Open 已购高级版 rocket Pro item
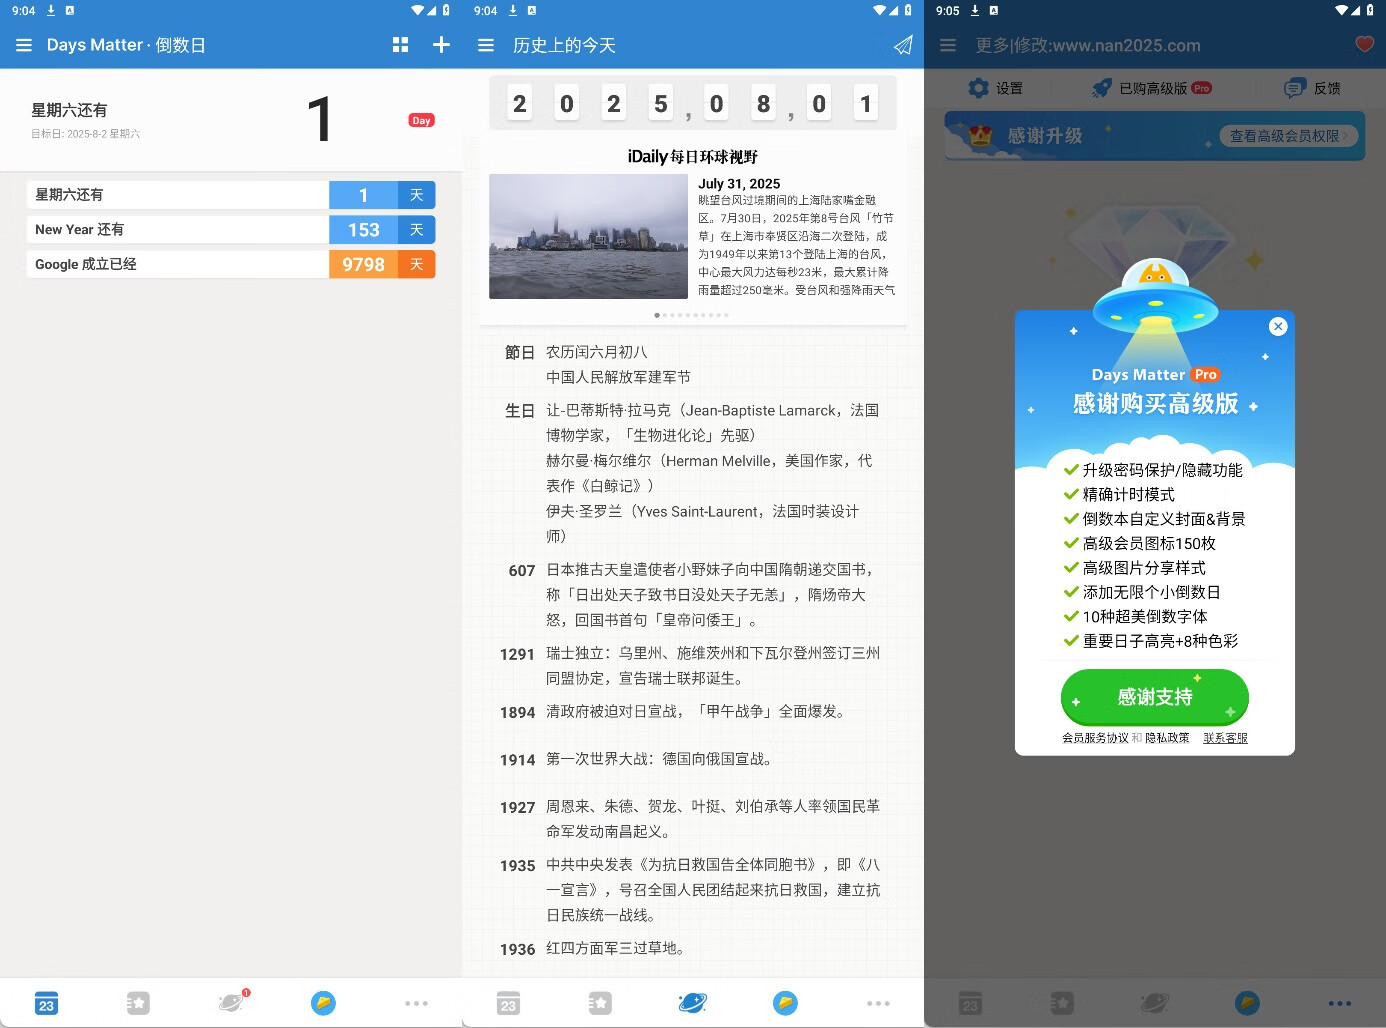This screenshot has width=1386, height=1028. click(x=1151, y=88)
